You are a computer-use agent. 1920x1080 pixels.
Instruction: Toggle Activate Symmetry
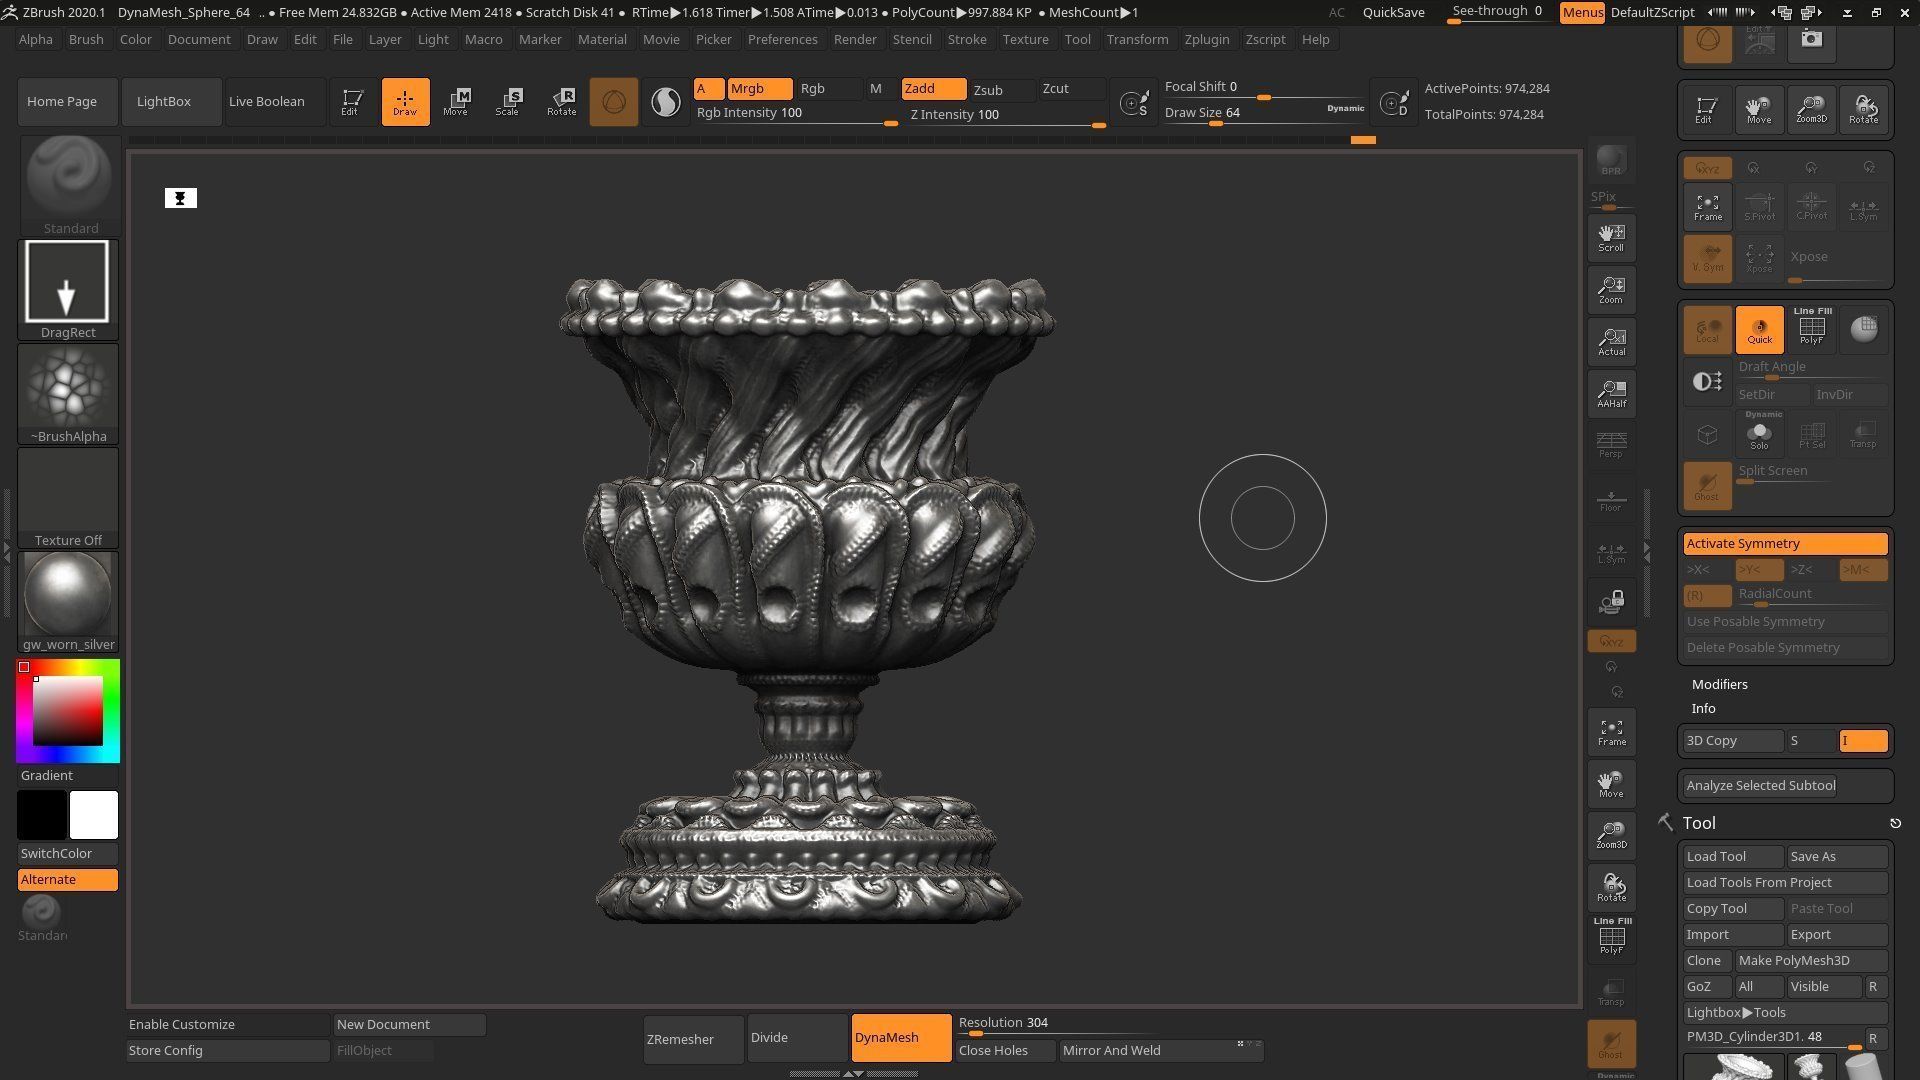1785,543
